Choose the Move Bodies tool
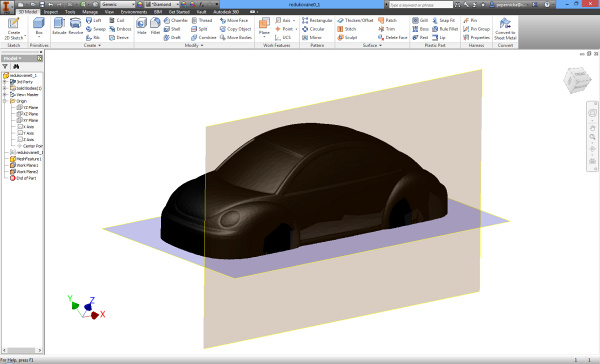600x364 pixels. [x=236, y=38]
